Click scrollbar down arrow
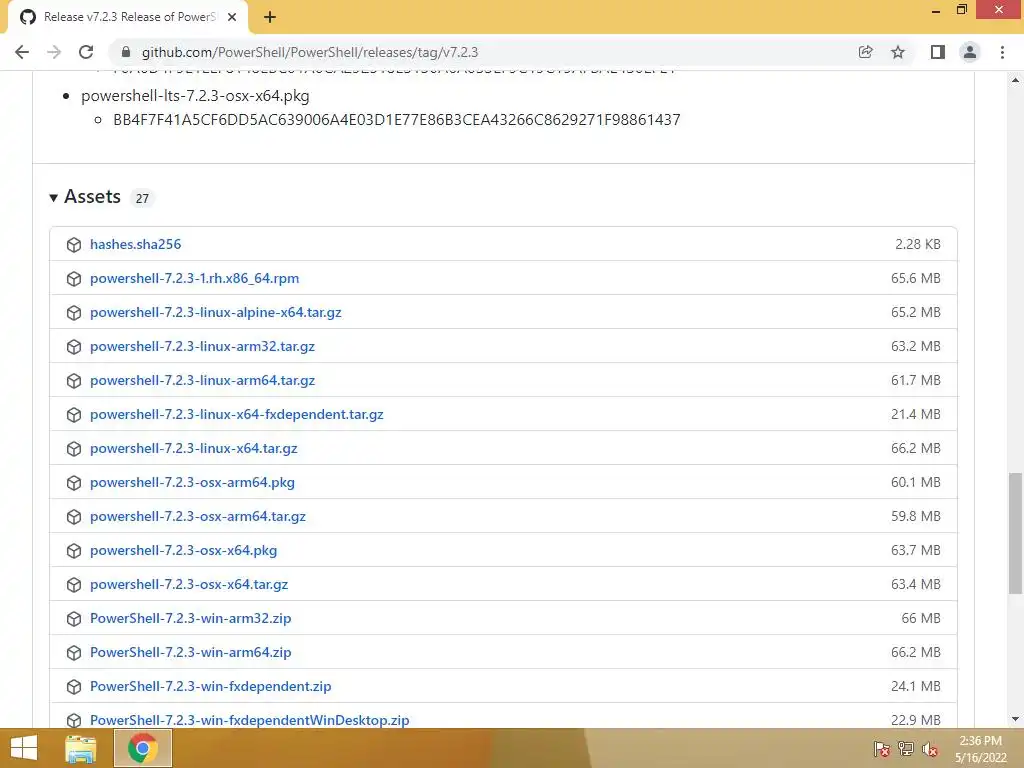Viewport: 1024px width, 768px height. pyautogui.click(x=1015, y=719)
